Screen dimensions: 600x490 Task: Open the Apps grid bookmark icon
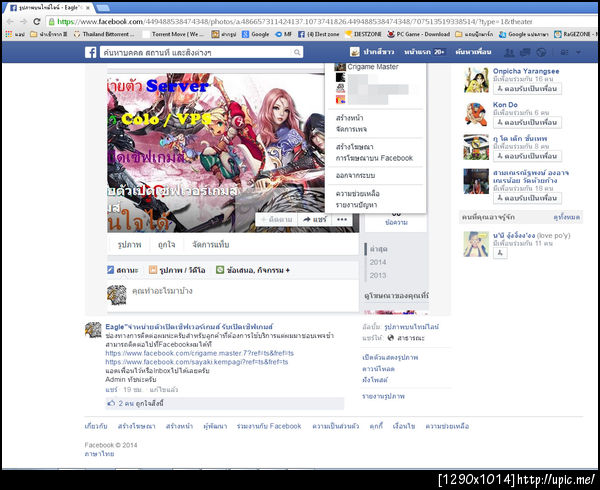click(8, 34)
